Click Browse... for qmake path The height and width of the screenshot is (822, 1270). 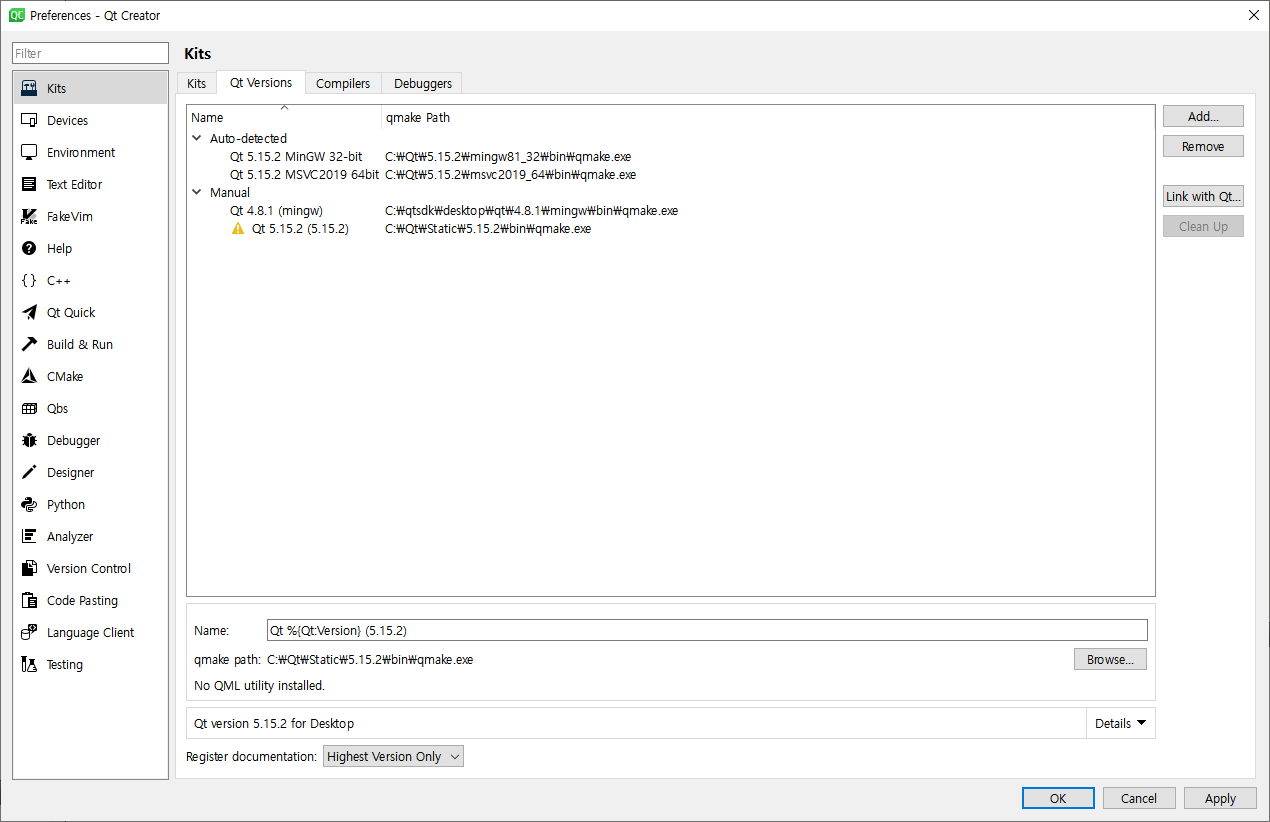(1110, 659)
